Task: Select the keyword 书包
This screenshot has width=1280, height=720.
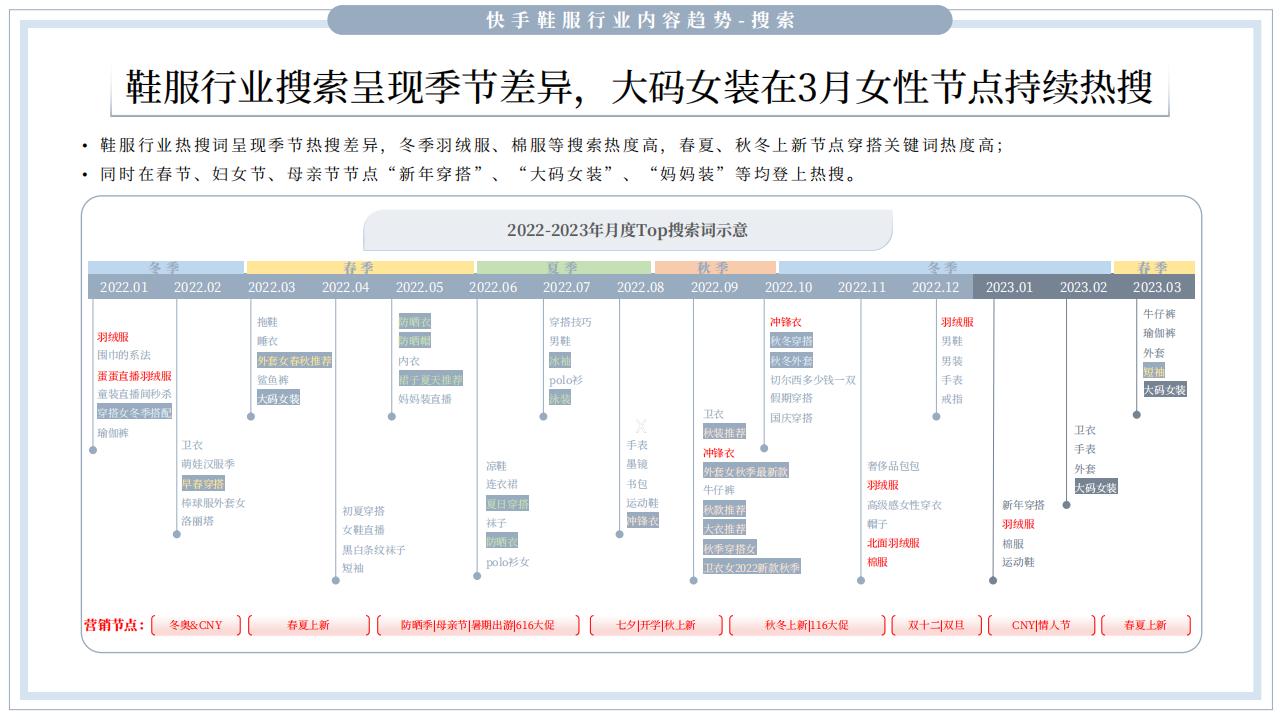Action: click(x=637, y=484)
